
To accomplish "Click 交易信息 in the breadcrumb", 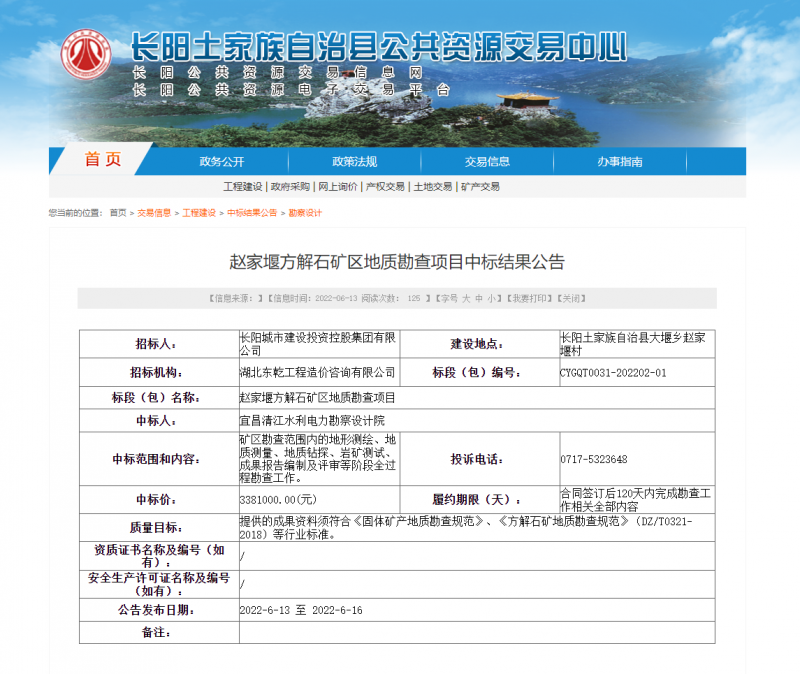I will pos(154,213).
